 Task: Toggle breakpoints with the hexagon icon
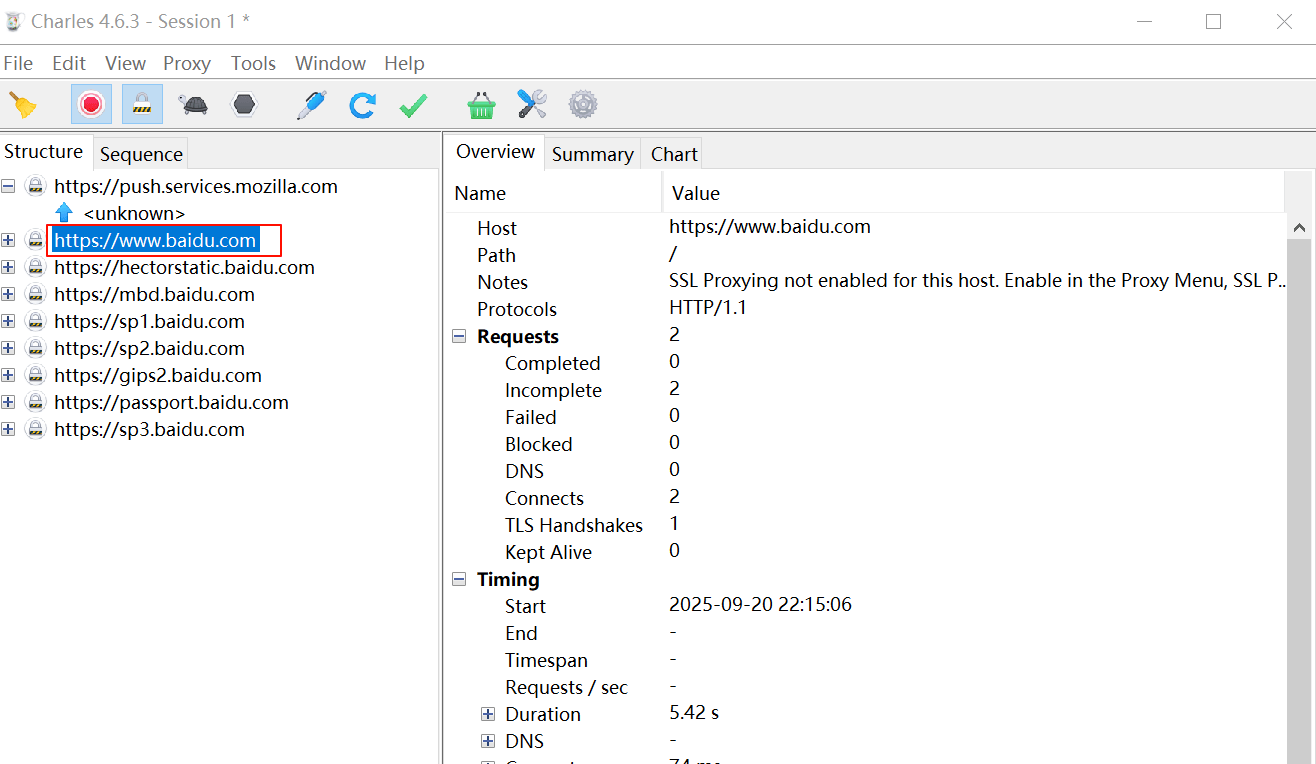(243, 105)
